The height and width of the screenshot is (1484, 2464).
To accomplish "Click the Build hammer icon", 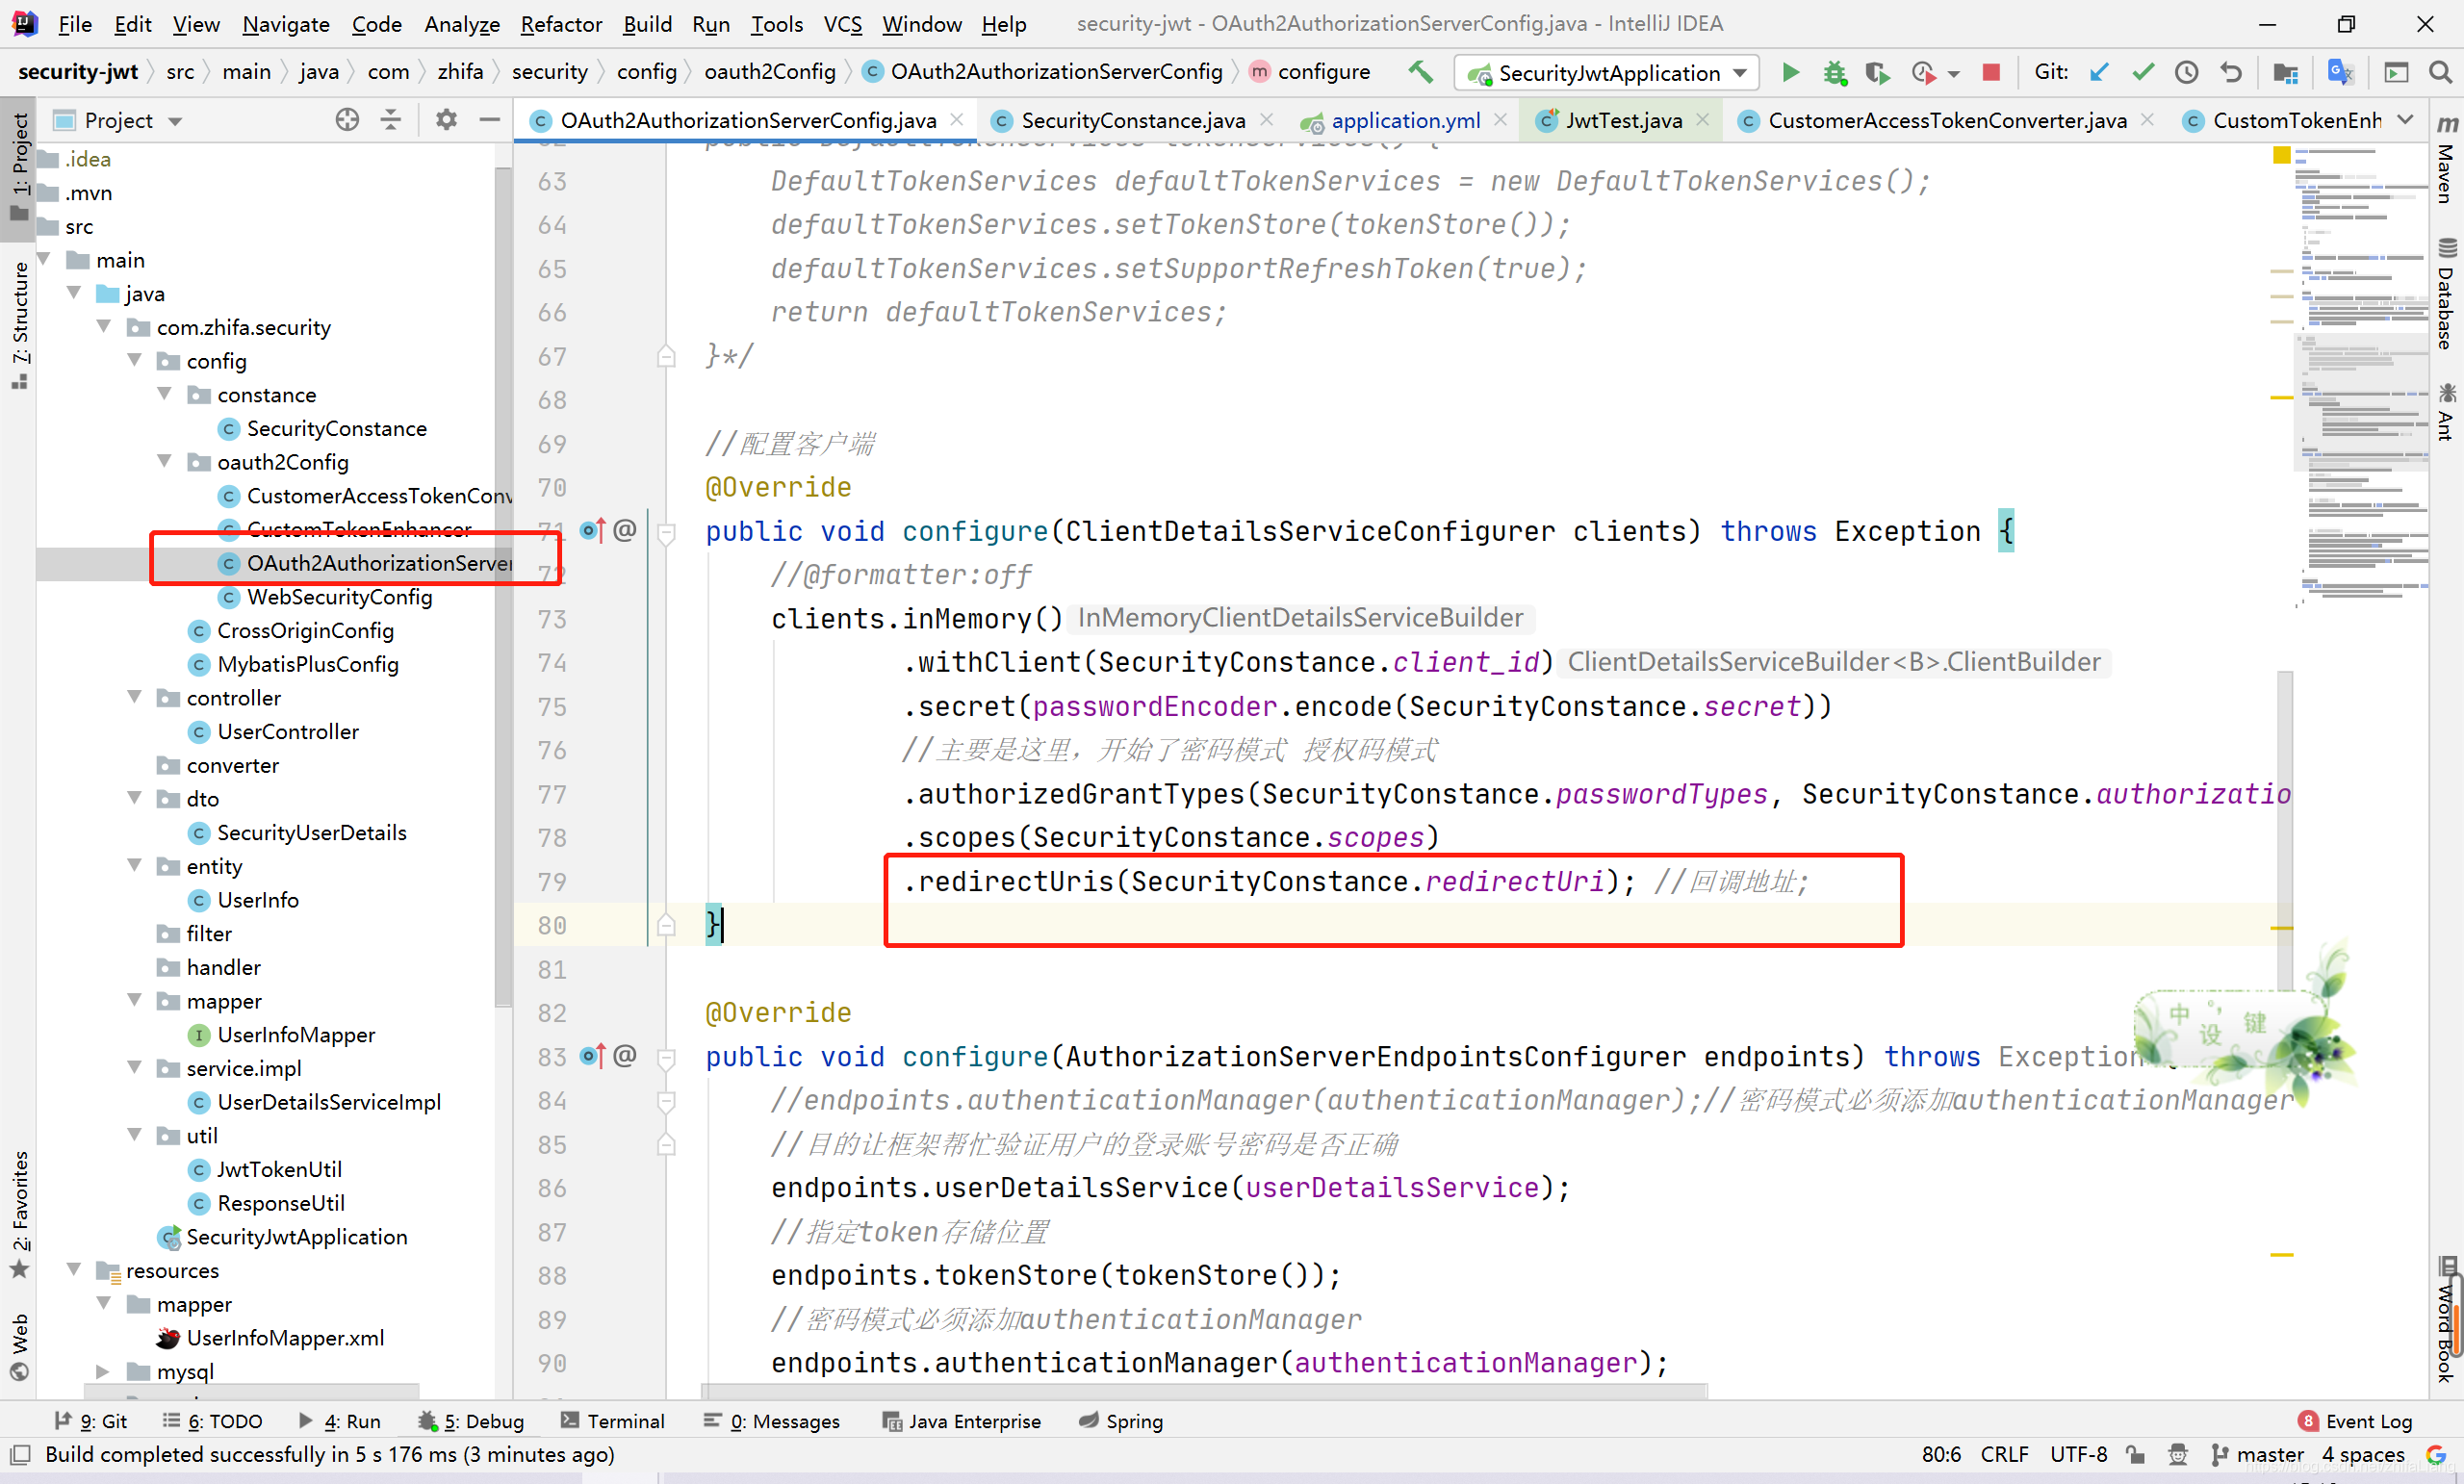I will (x=1420, y=72).
